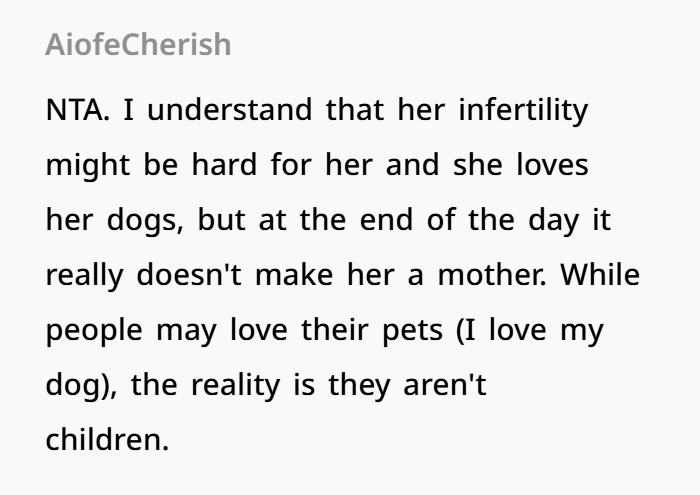The width and height of the screenshot is (700, 495).
Task: Click the word reality in the comment
Action: 235,385
